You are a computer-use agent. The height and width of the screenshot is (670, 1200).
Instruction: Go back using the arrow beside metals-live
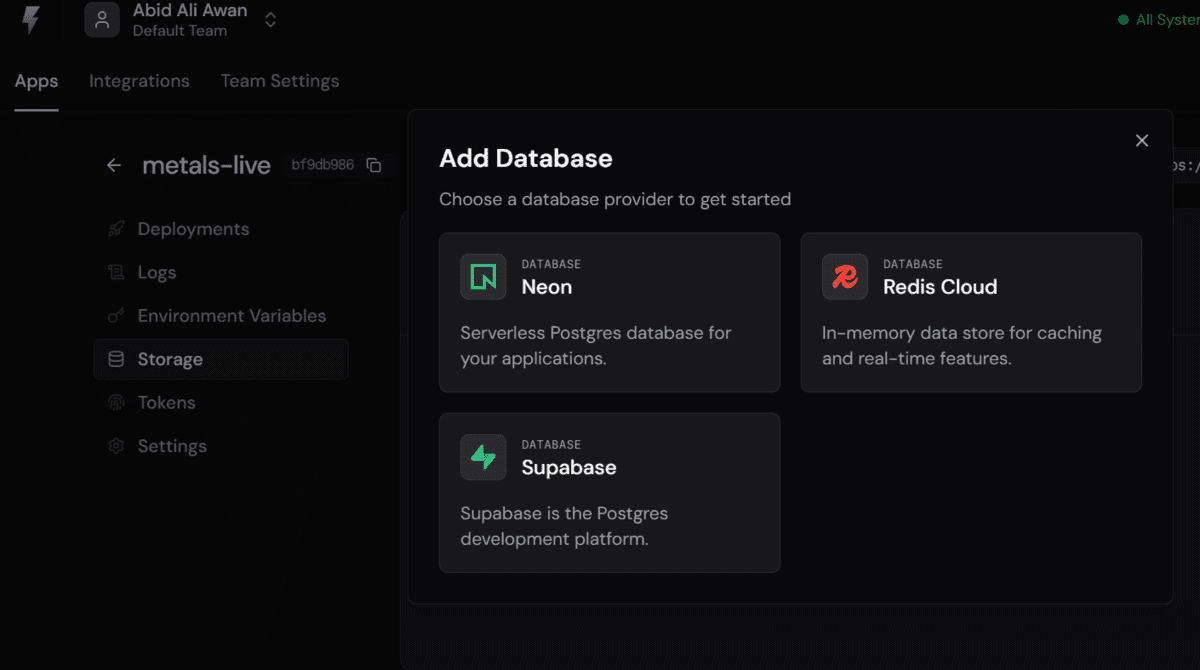pos(114,165)
